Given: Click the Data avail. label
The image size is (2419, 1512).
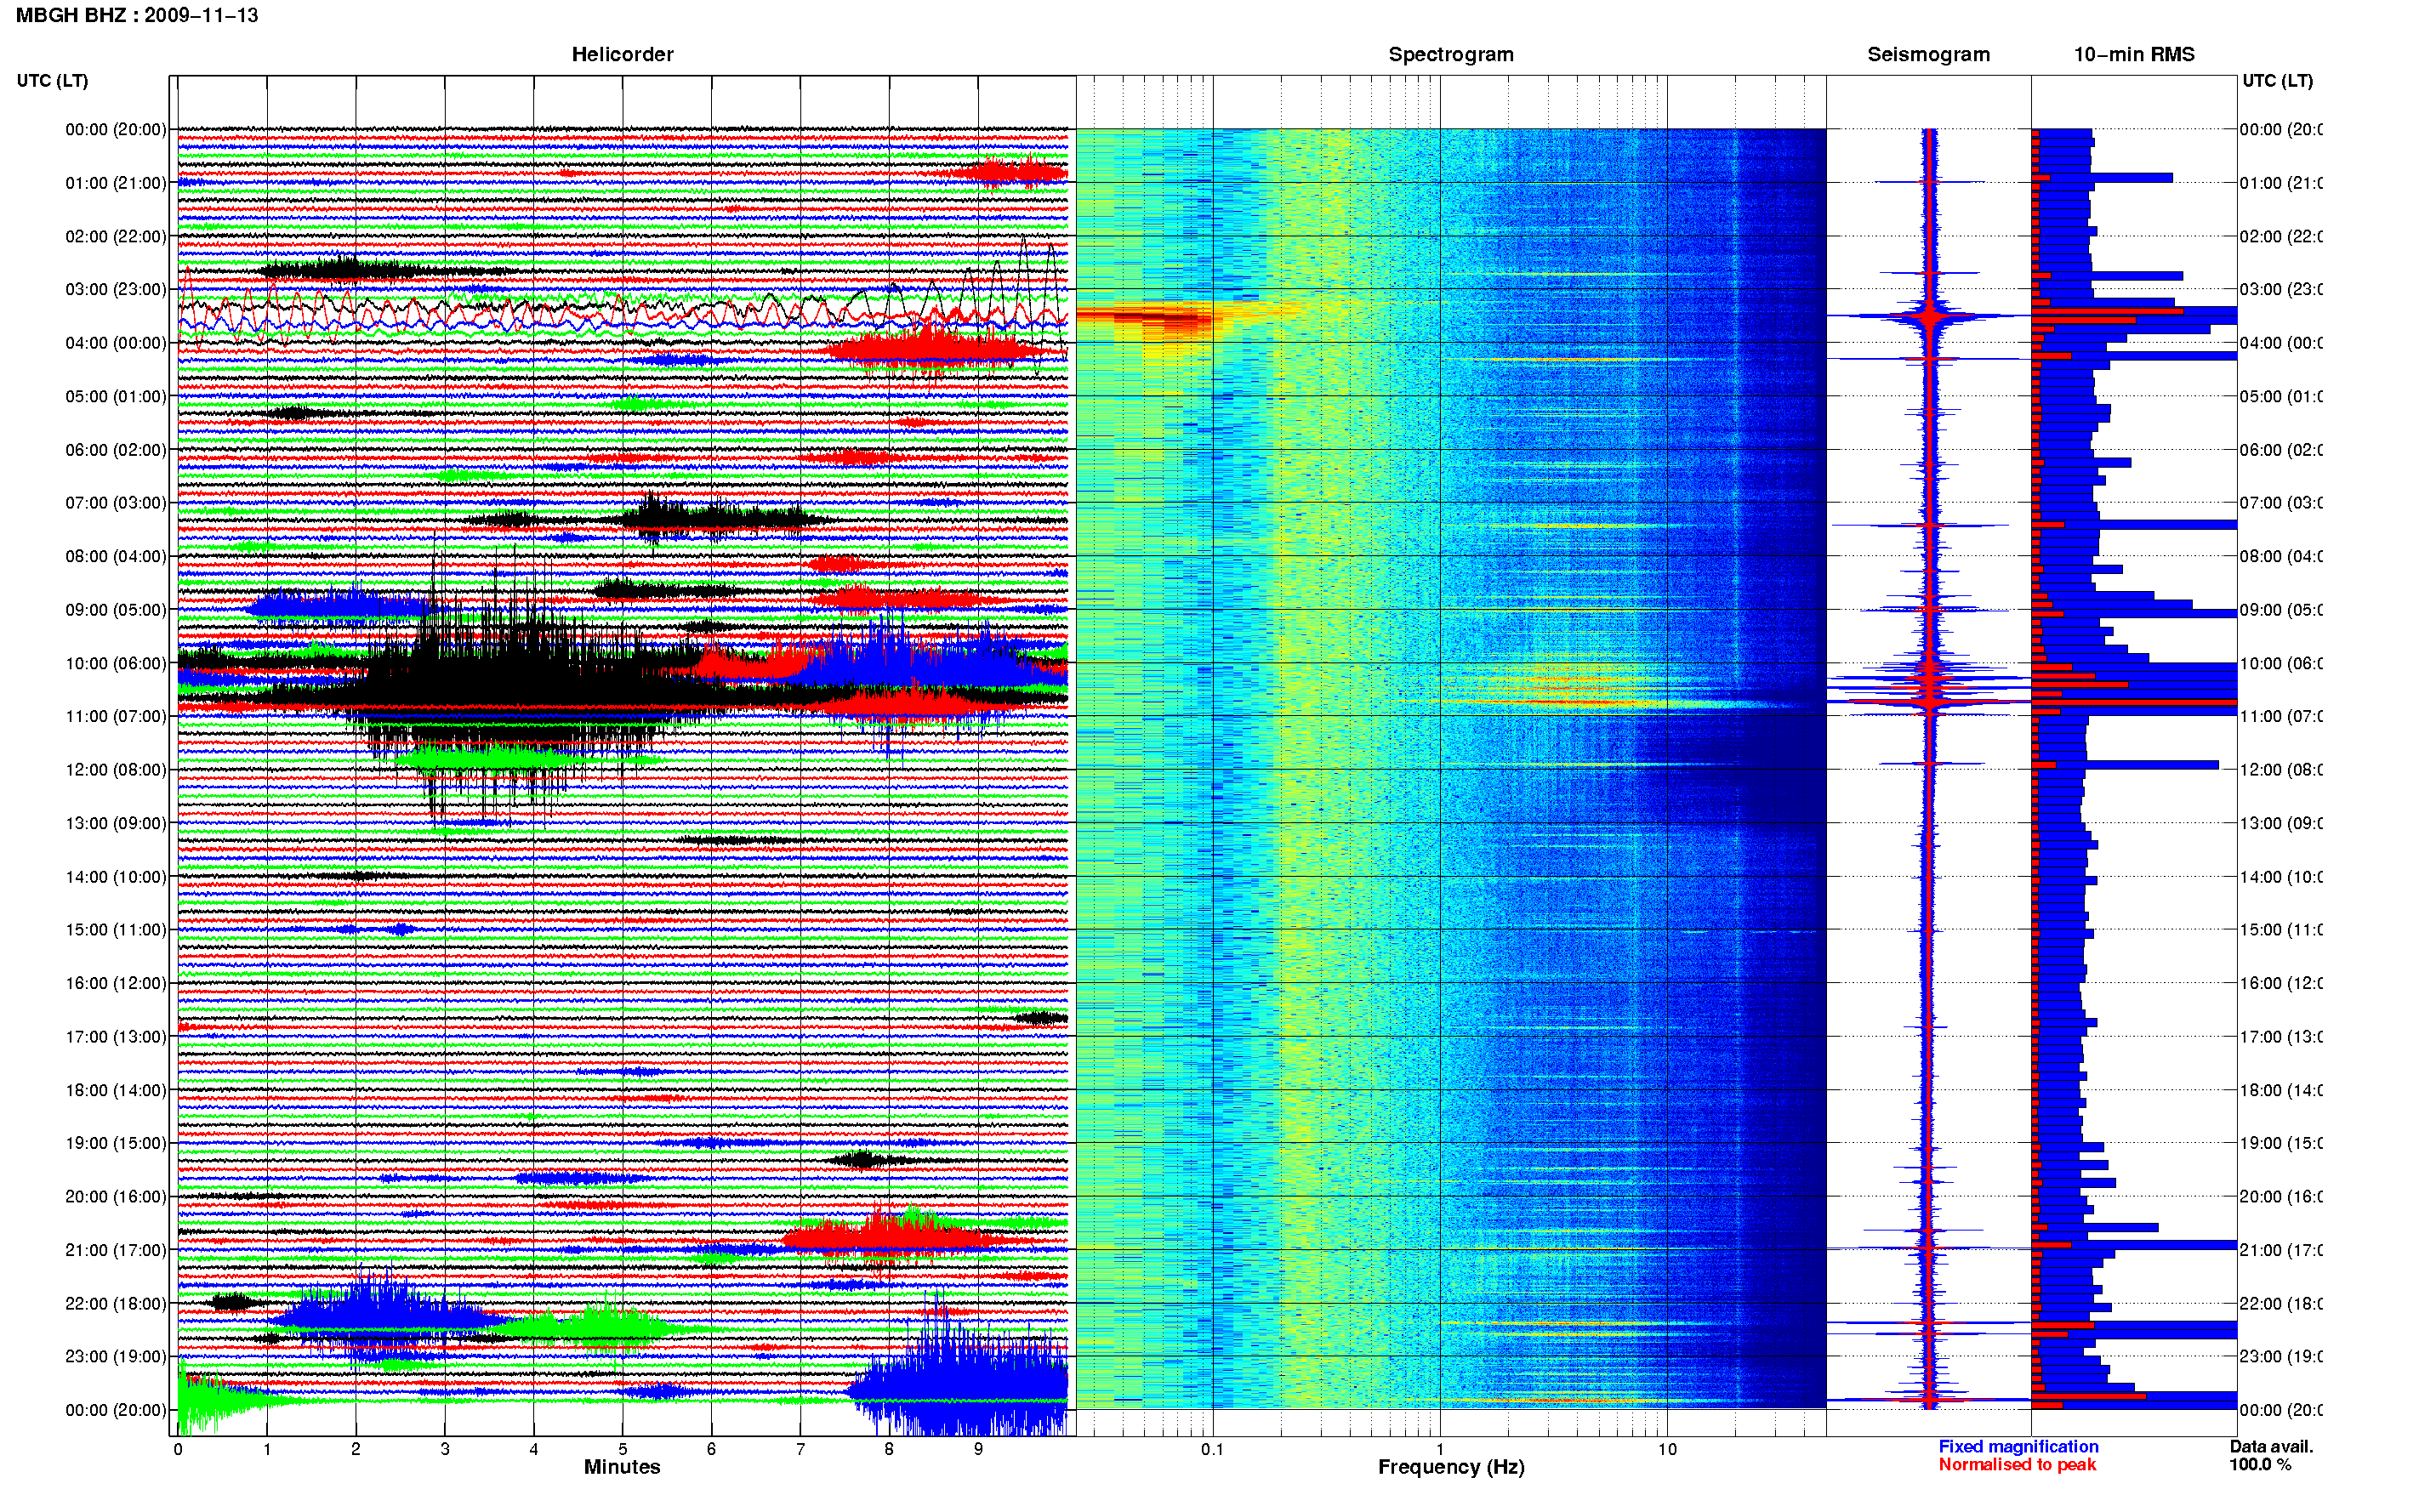Looking at the screenshot, I should pyautogui.click(x=2271, y=1446).
